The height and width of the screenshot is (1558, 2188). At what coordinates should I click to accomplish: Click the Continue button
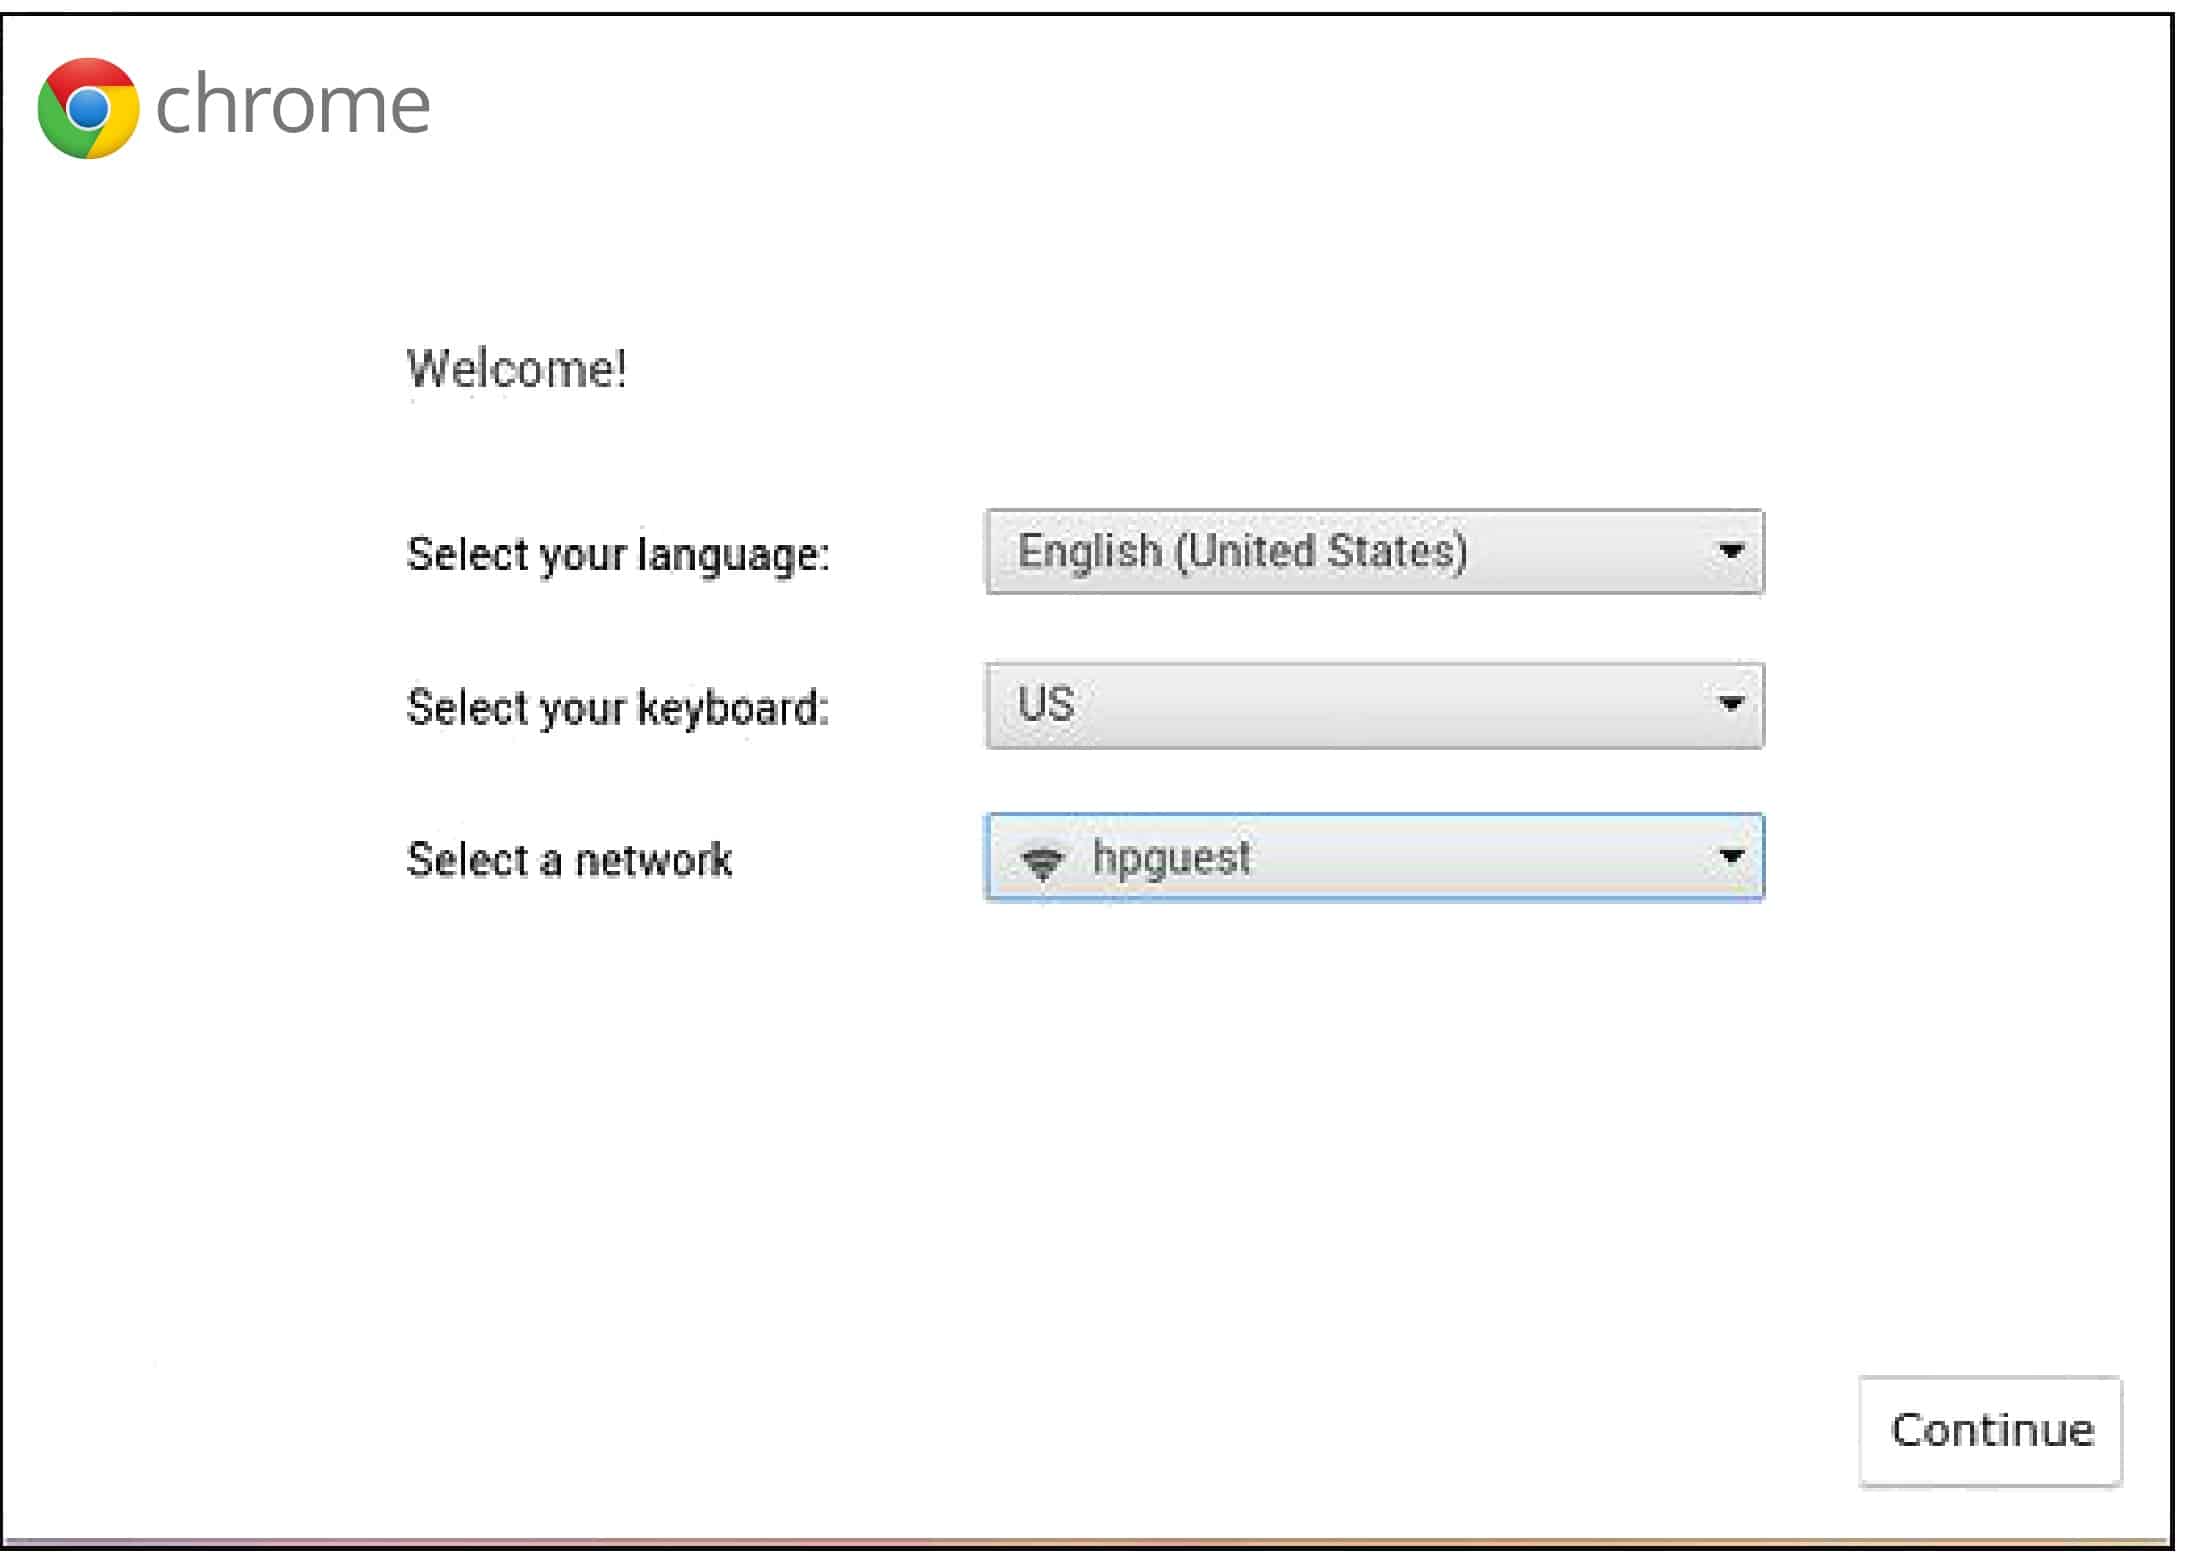click(x=1990, y=1431)
